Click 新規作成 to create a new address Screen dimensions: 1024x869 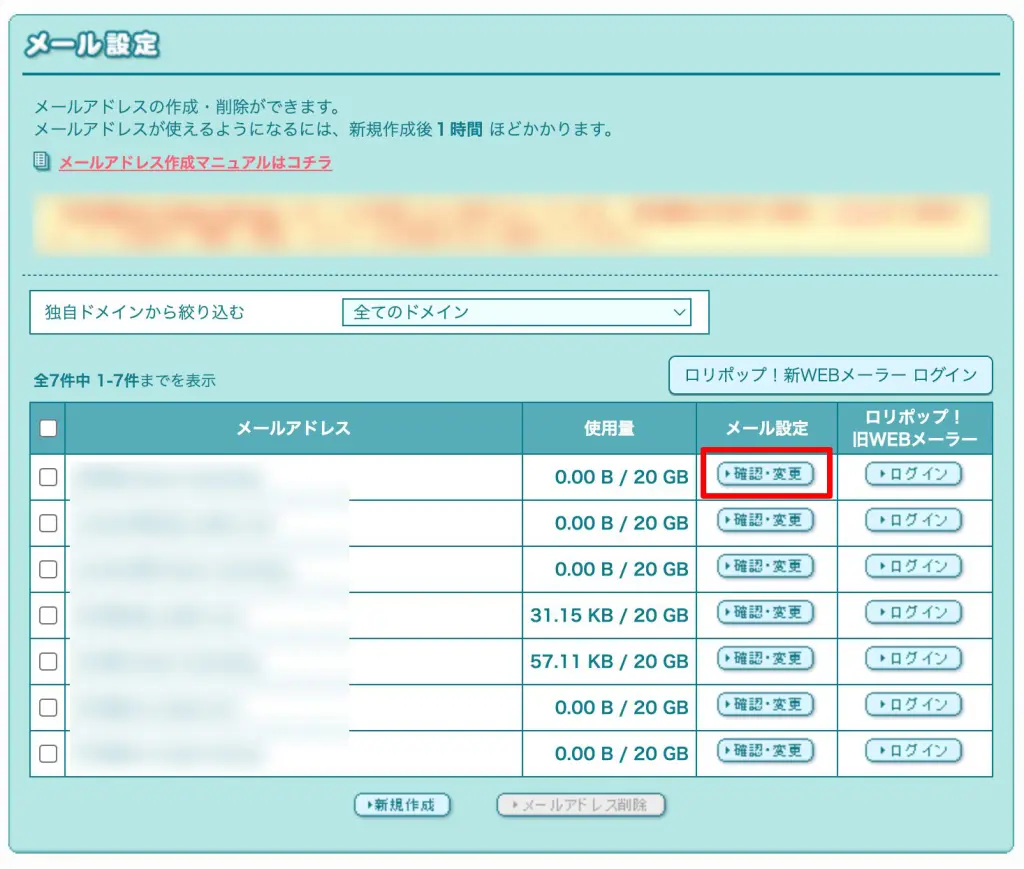402,804
